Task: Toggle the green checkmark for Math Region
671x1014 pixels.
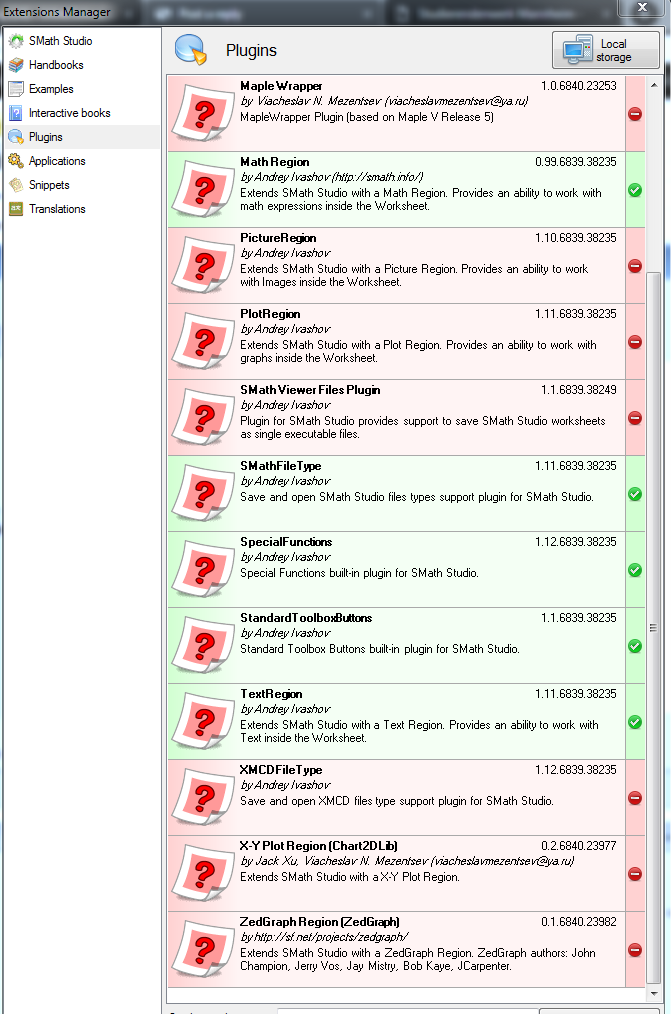Action: coord(634,190)
